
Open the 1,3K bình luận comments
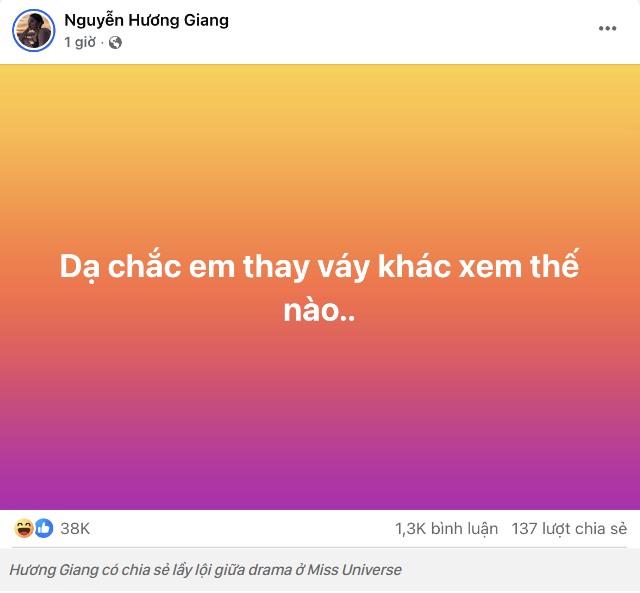444,528
